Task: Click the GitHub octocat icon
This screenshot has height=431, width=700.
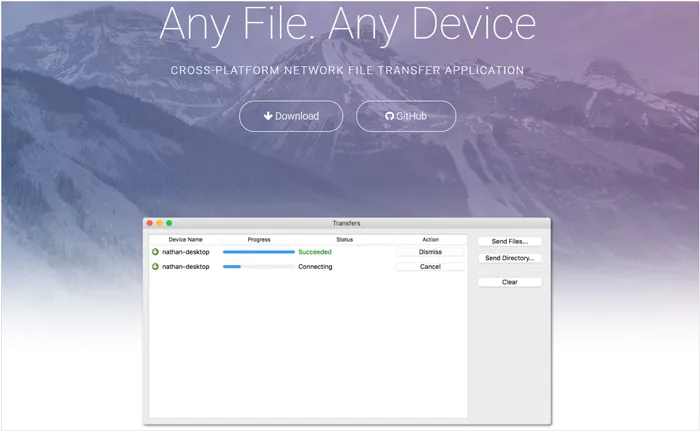Action: pos(389,116)
